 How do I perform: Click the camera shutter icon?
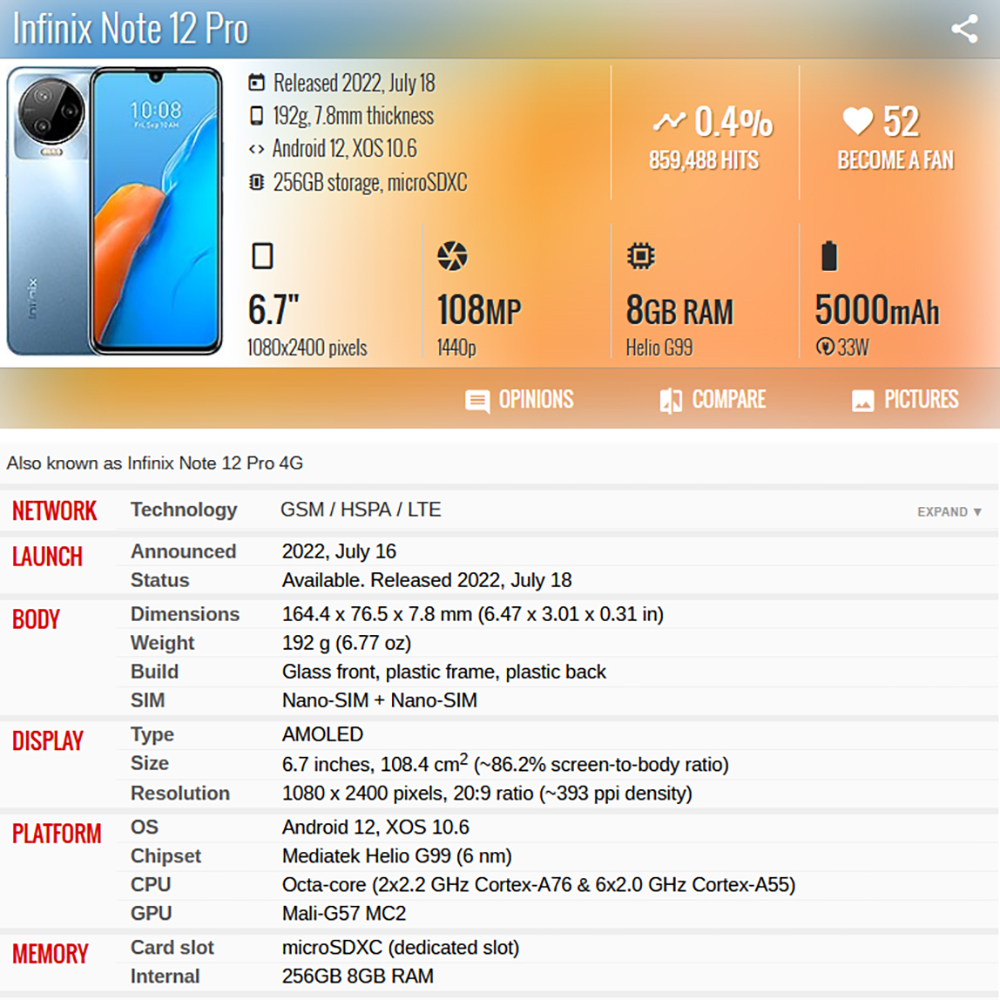452,256
